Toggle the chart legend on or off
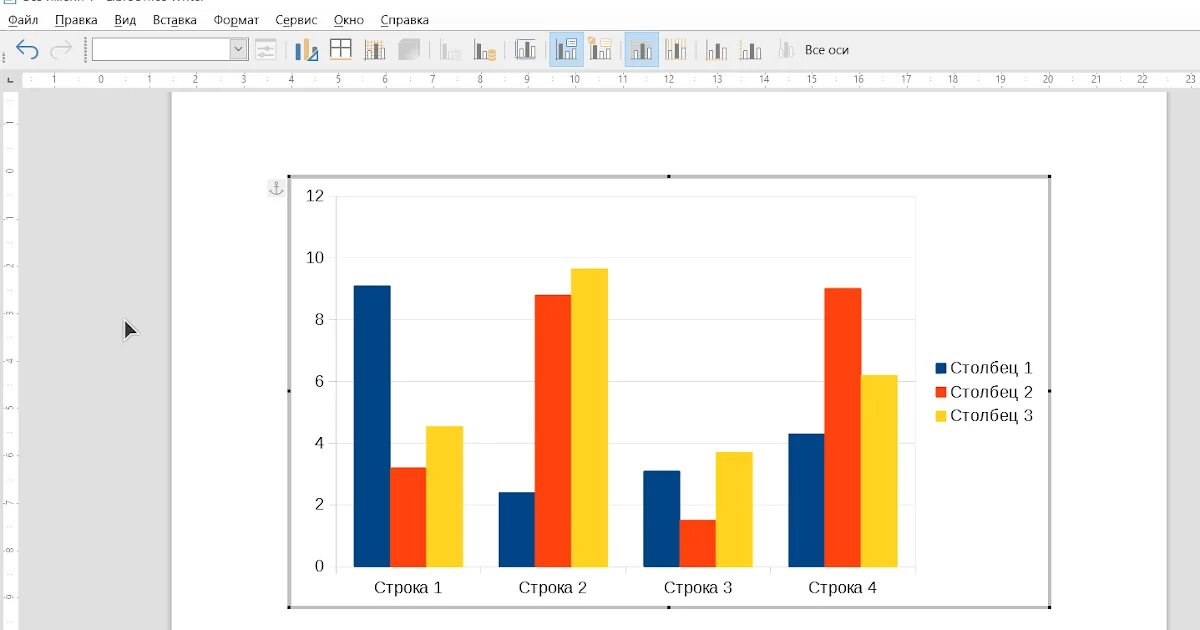Screen dimensions: 1200x630 coord(565,47)
